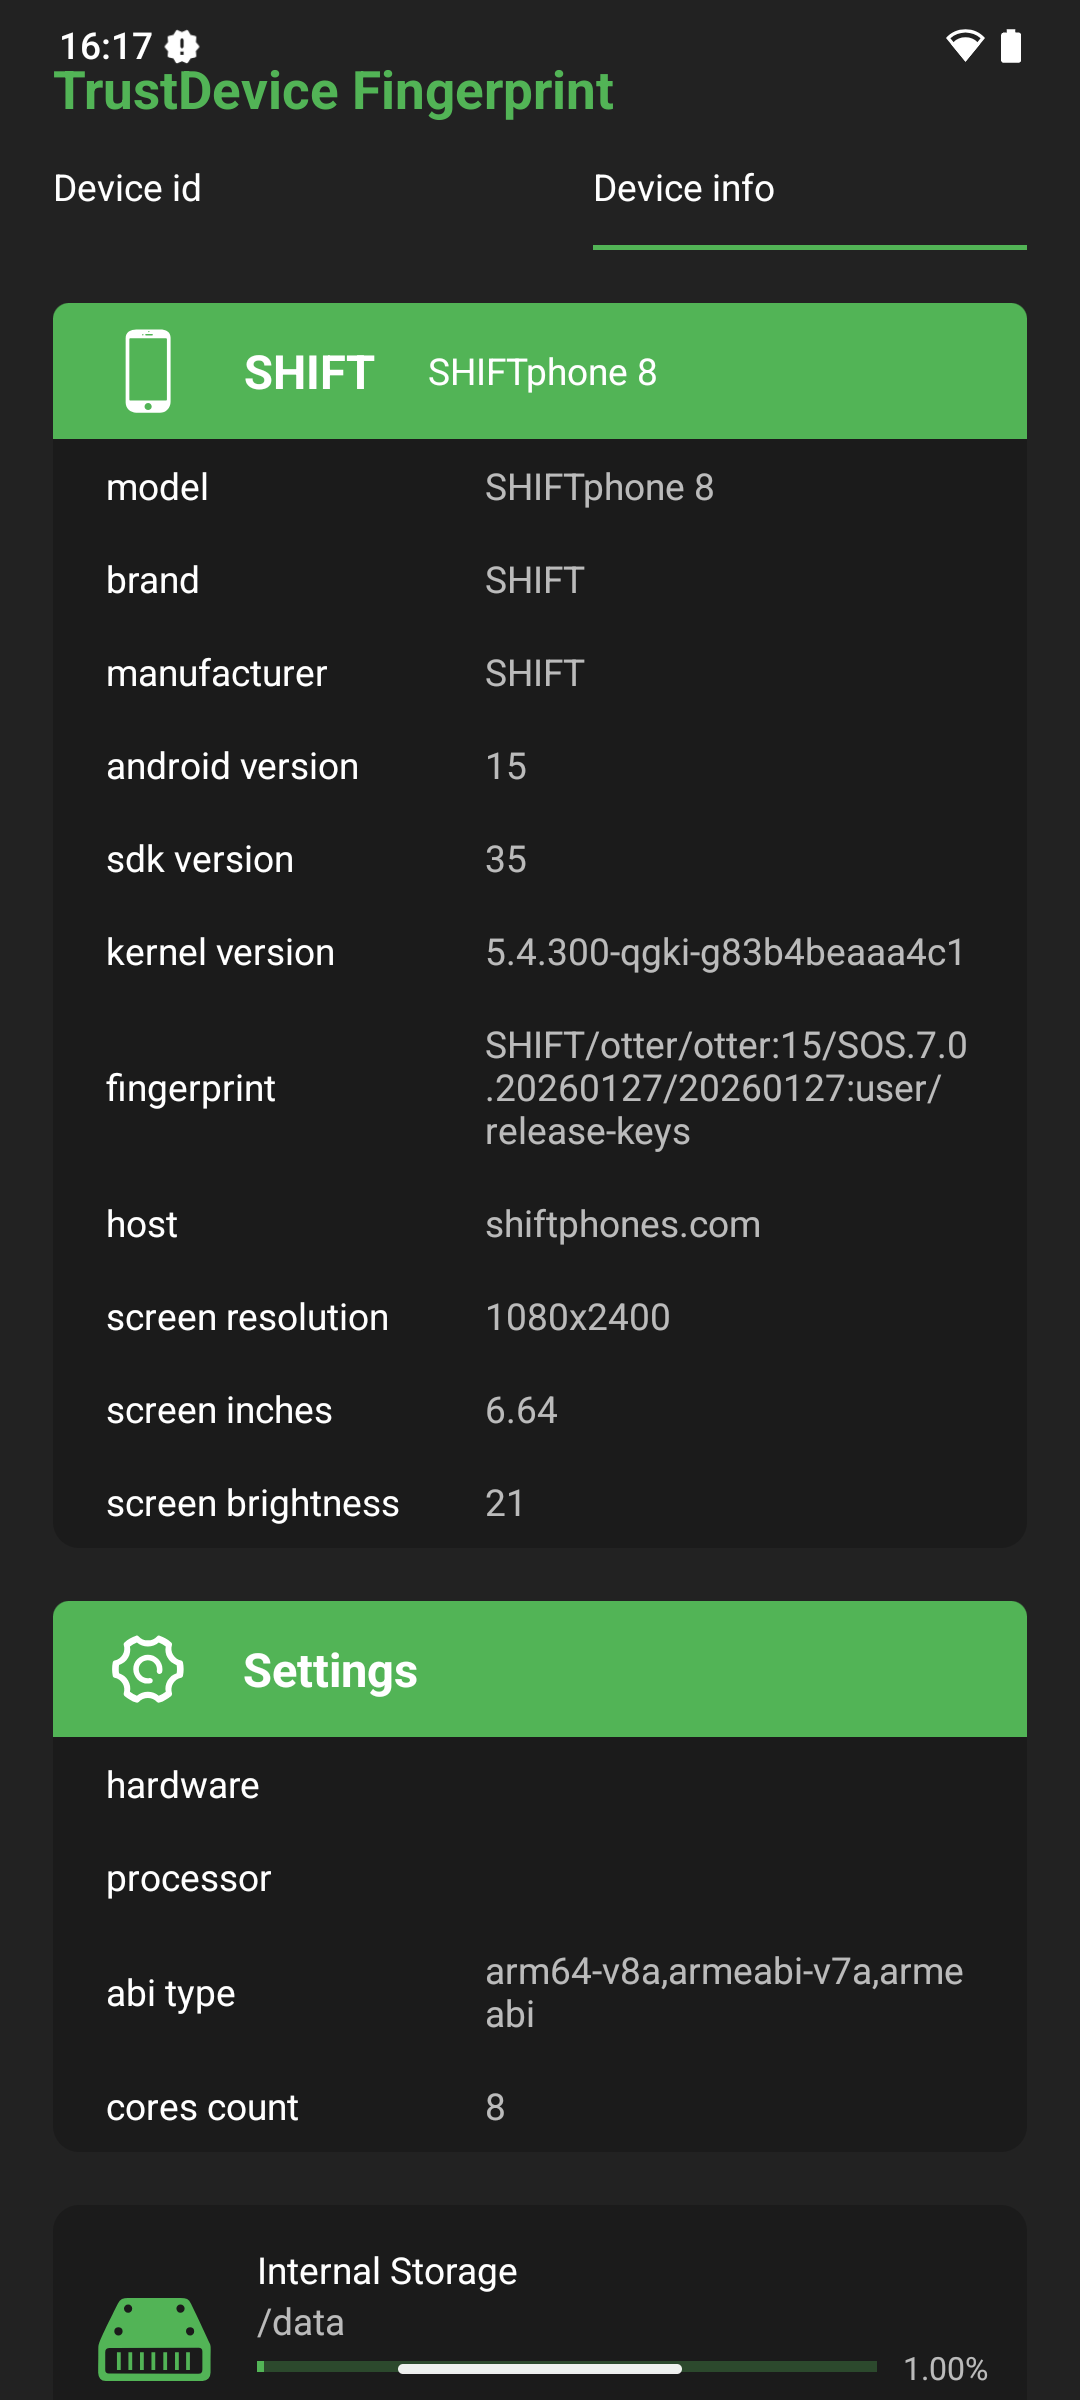Tap the TrustDevice Fingerprint title
Image resolution: width=1080 pixels, height=2400 pixels.
333,92
